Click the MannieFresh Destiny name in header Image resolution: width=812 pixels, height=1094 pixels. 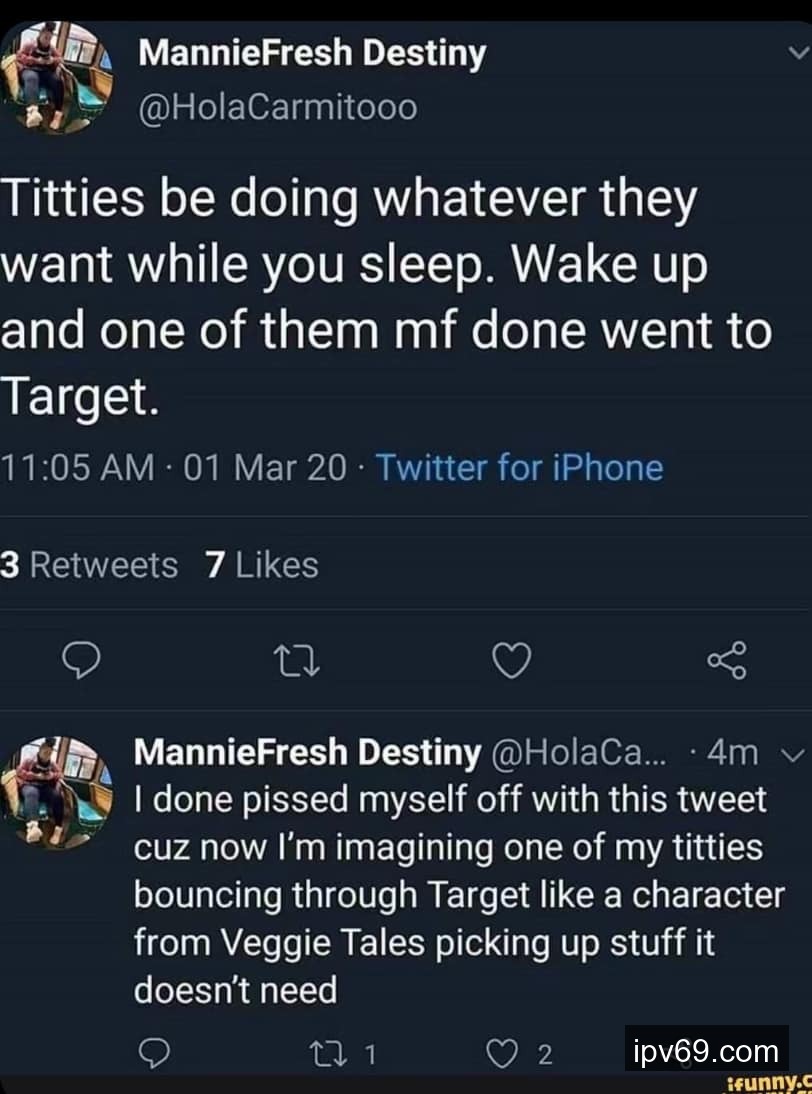[311, 53]
